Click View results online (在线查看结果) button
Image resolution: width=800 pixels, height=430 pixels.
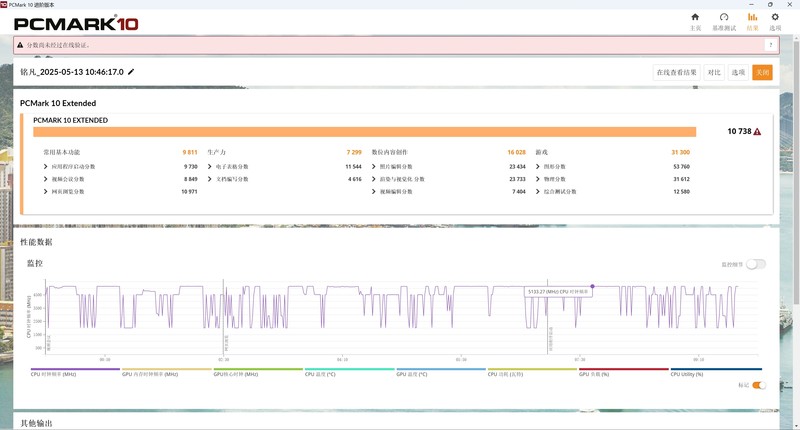pyautogui.click(x=676, y=72)
